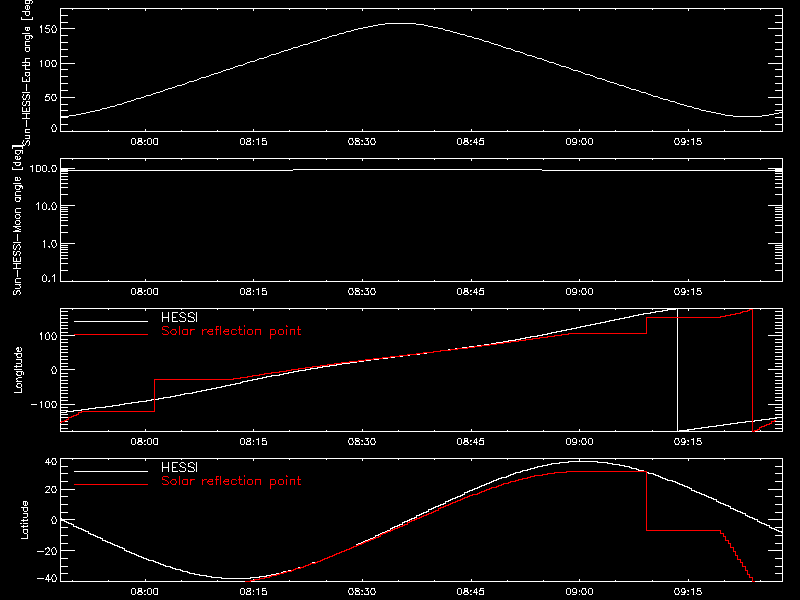Click 08:00 label under Latitude plot

tap(144, 592)
